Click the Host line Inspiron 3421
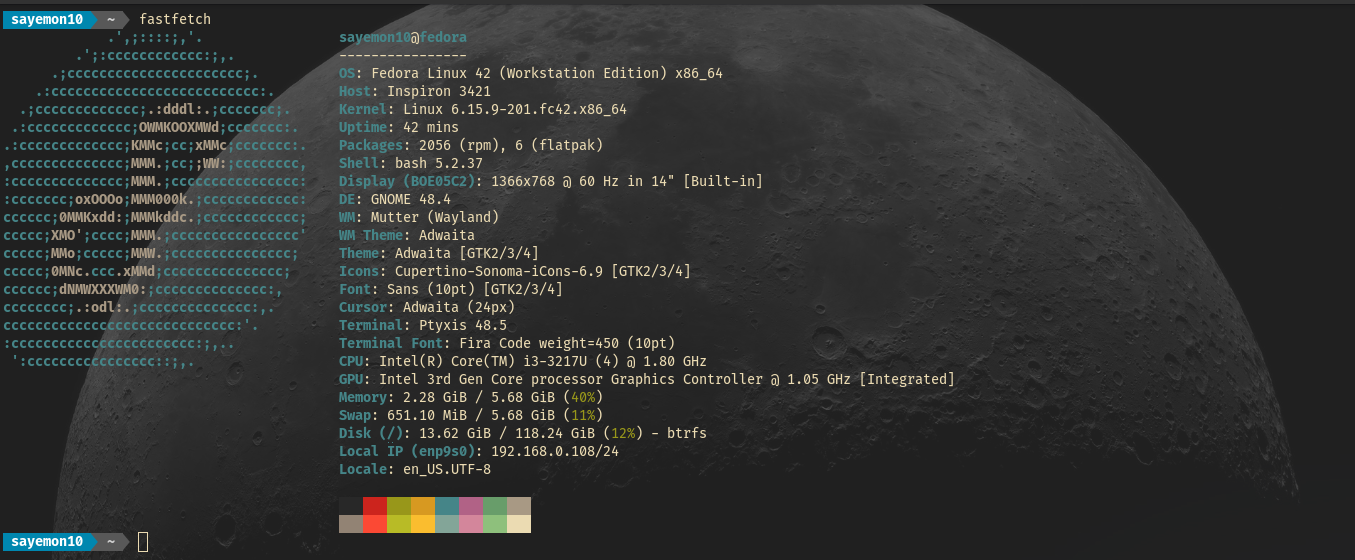 click(415, 91)
